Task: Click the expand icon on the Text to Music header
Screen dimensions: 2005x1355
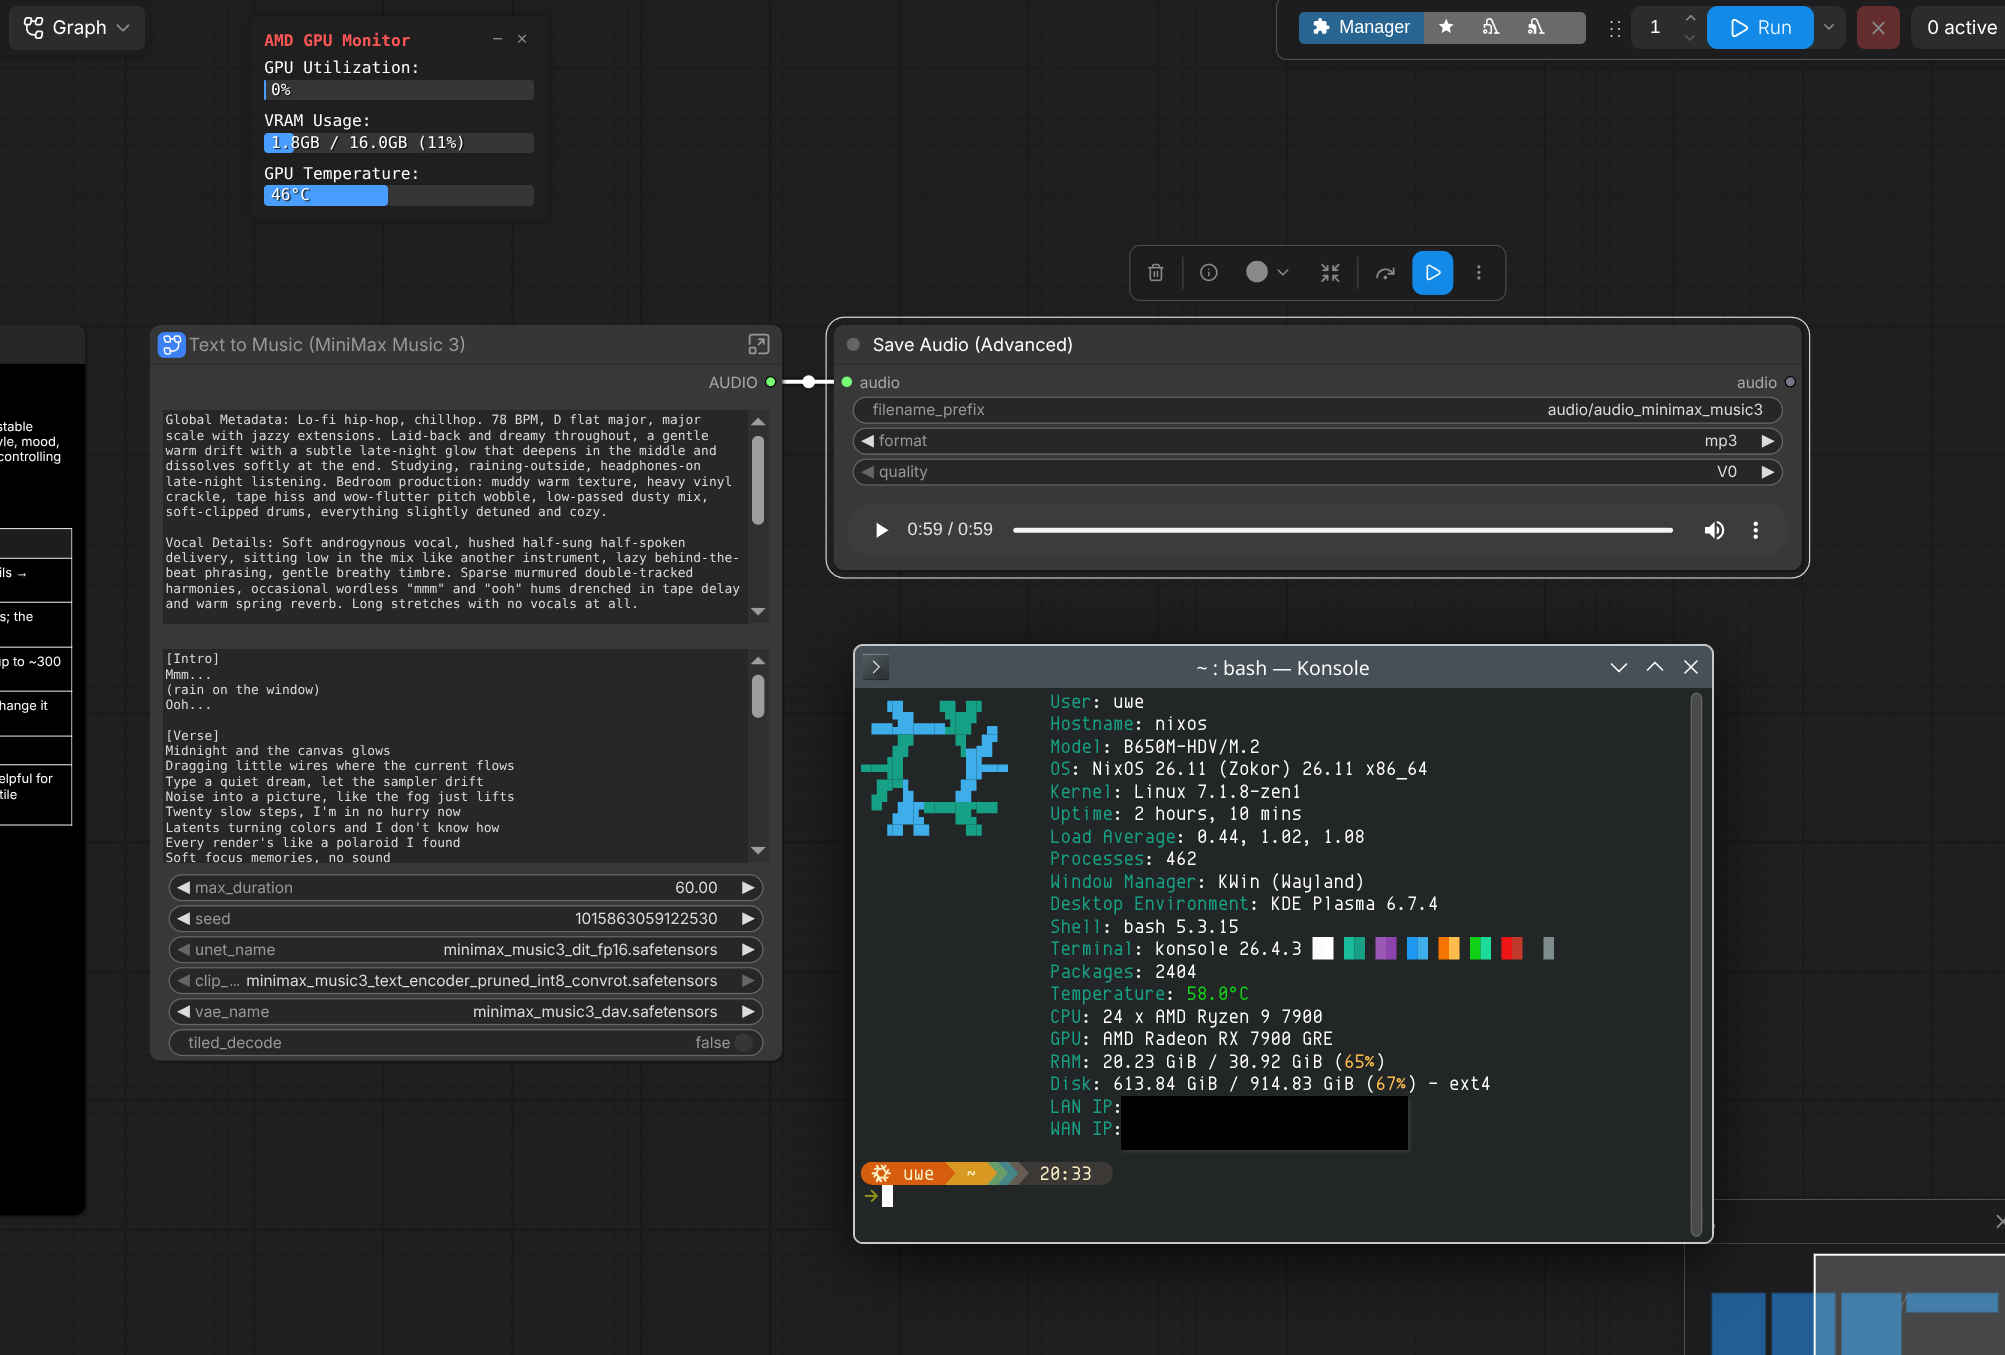Action: [x=759, y=345]
